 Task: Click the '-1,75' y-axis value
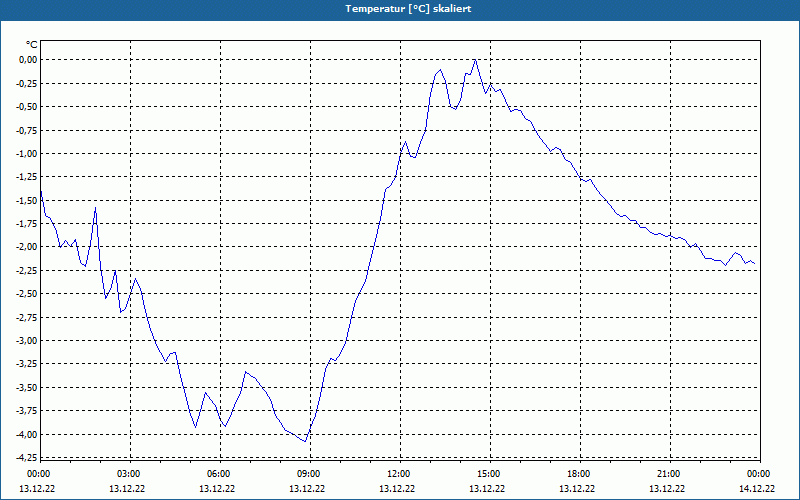[x=27, y=223]
